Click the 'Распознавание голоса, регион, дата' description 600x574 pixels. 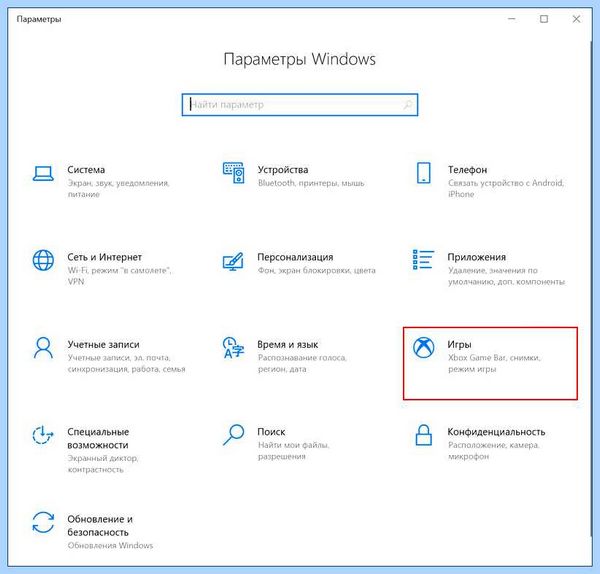click(x=302, y=363)
